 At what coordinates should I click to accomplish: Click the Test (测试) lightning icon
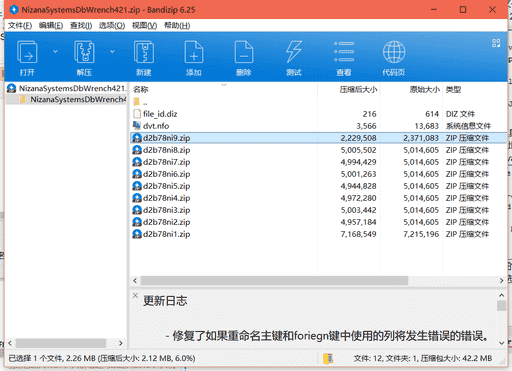(x=294, y=52)
